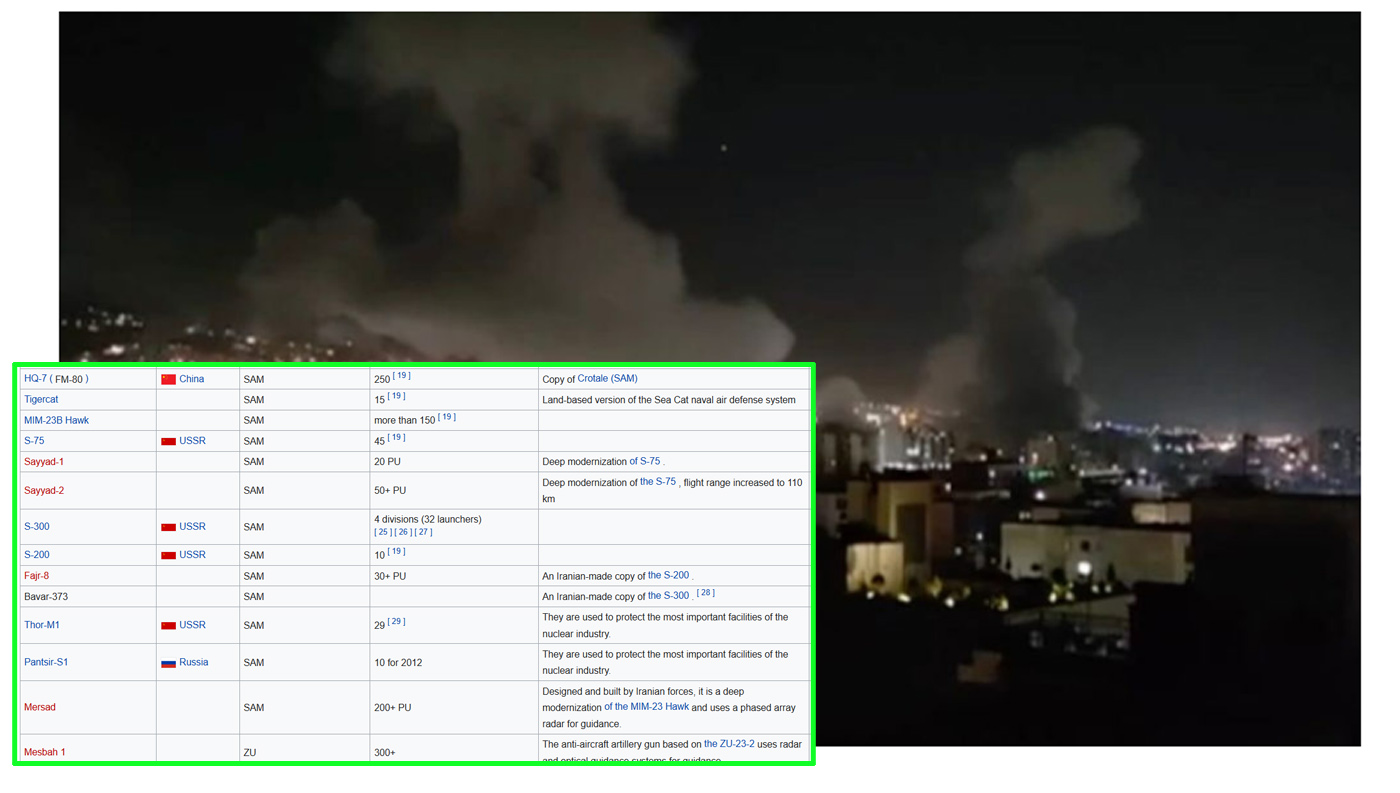
Task: Click citation [29] in Thor-M1 row
Action: pos(396,621)
